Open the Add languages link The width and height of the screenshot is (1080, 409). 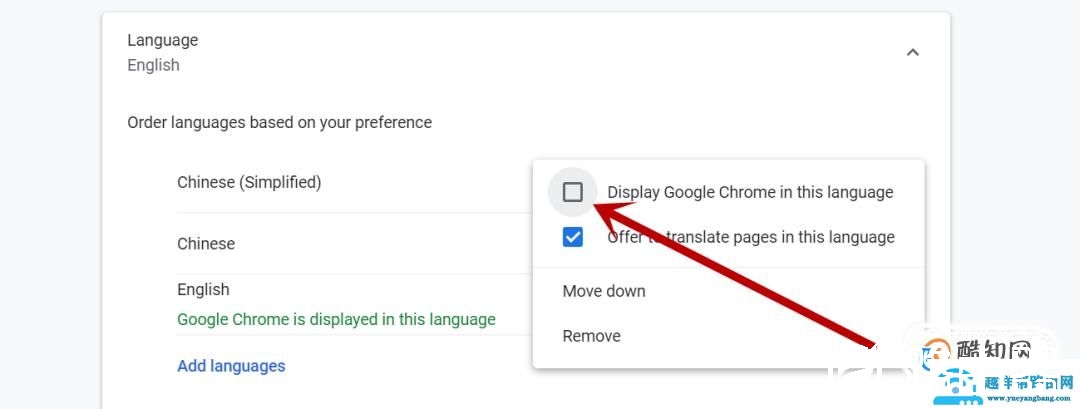coord(231,366)
